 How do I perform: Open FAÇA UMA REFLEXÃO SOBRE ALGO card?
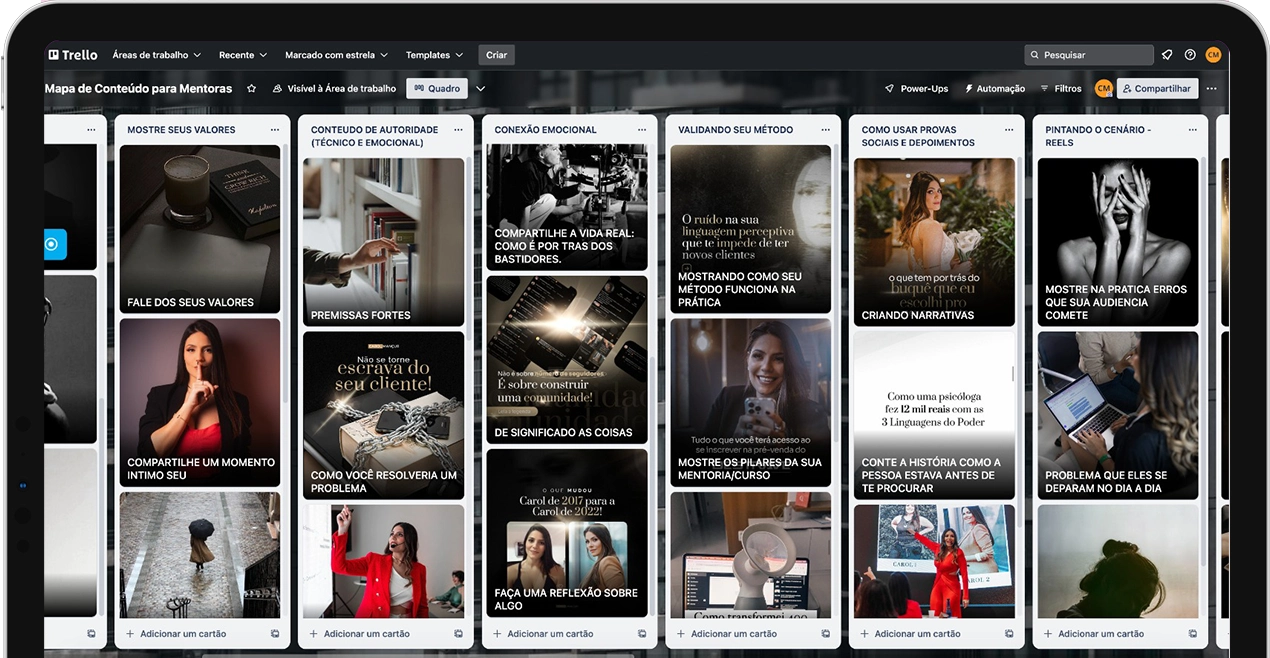point(567,533)
